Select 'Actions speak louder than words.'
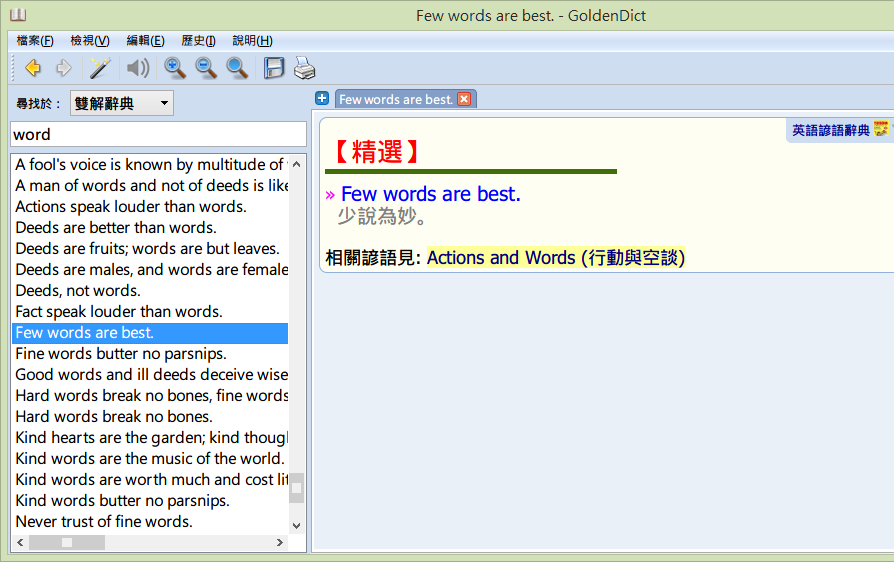Image resolution: width=894 pixels, height=562 pixels. pyautogui.click(x=150, y=206)
